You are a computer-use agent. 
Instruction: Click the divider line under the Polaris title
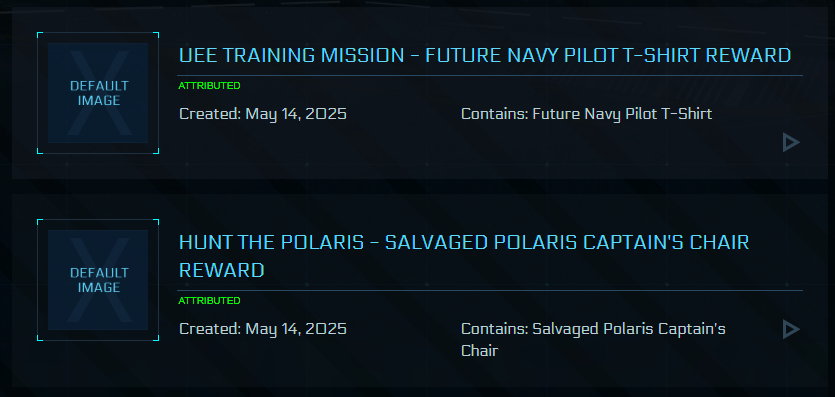click(x=490, y=291)
